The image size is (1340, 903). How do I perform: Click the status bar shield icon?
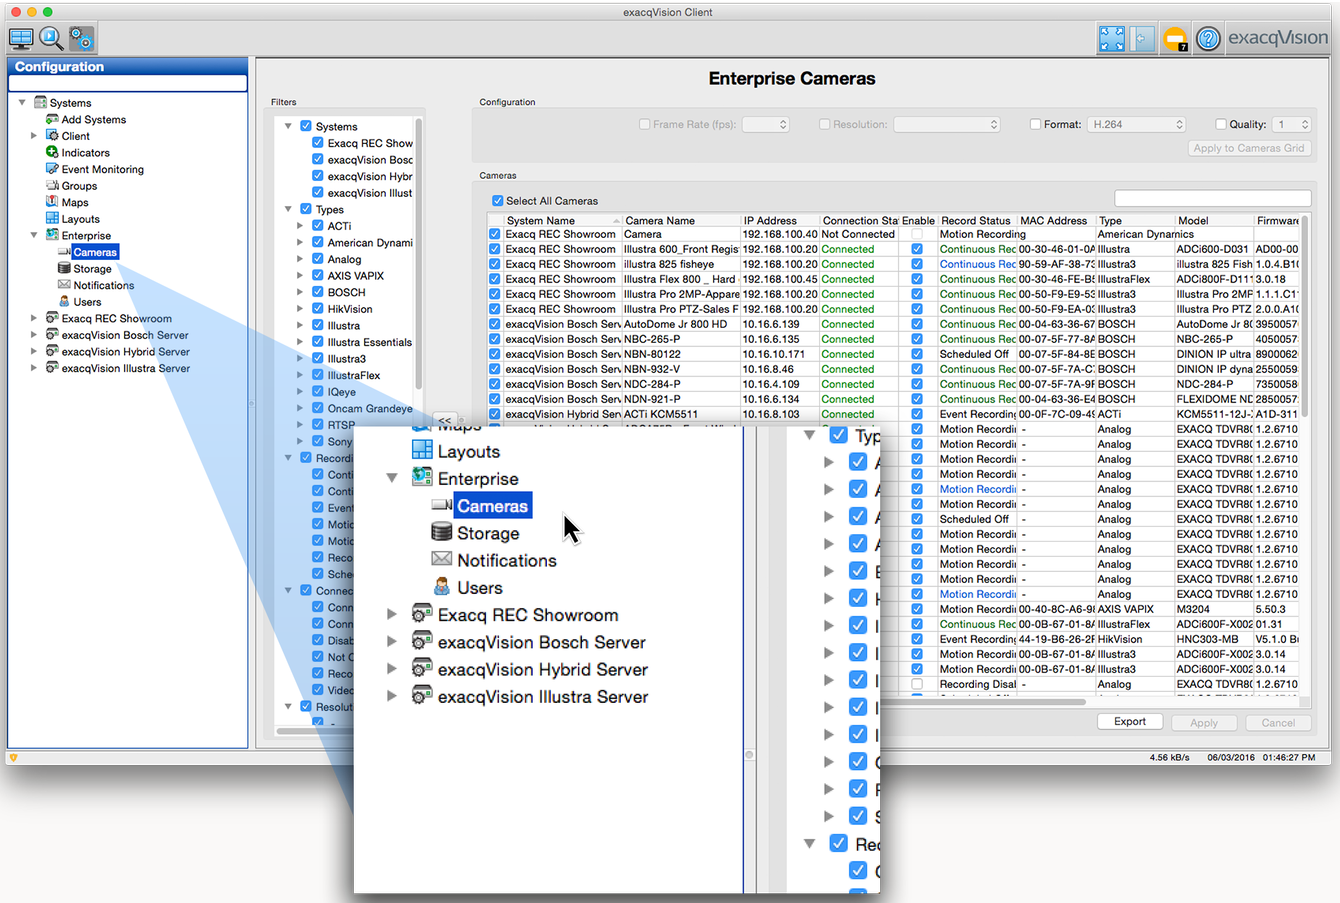pos(13,758)
